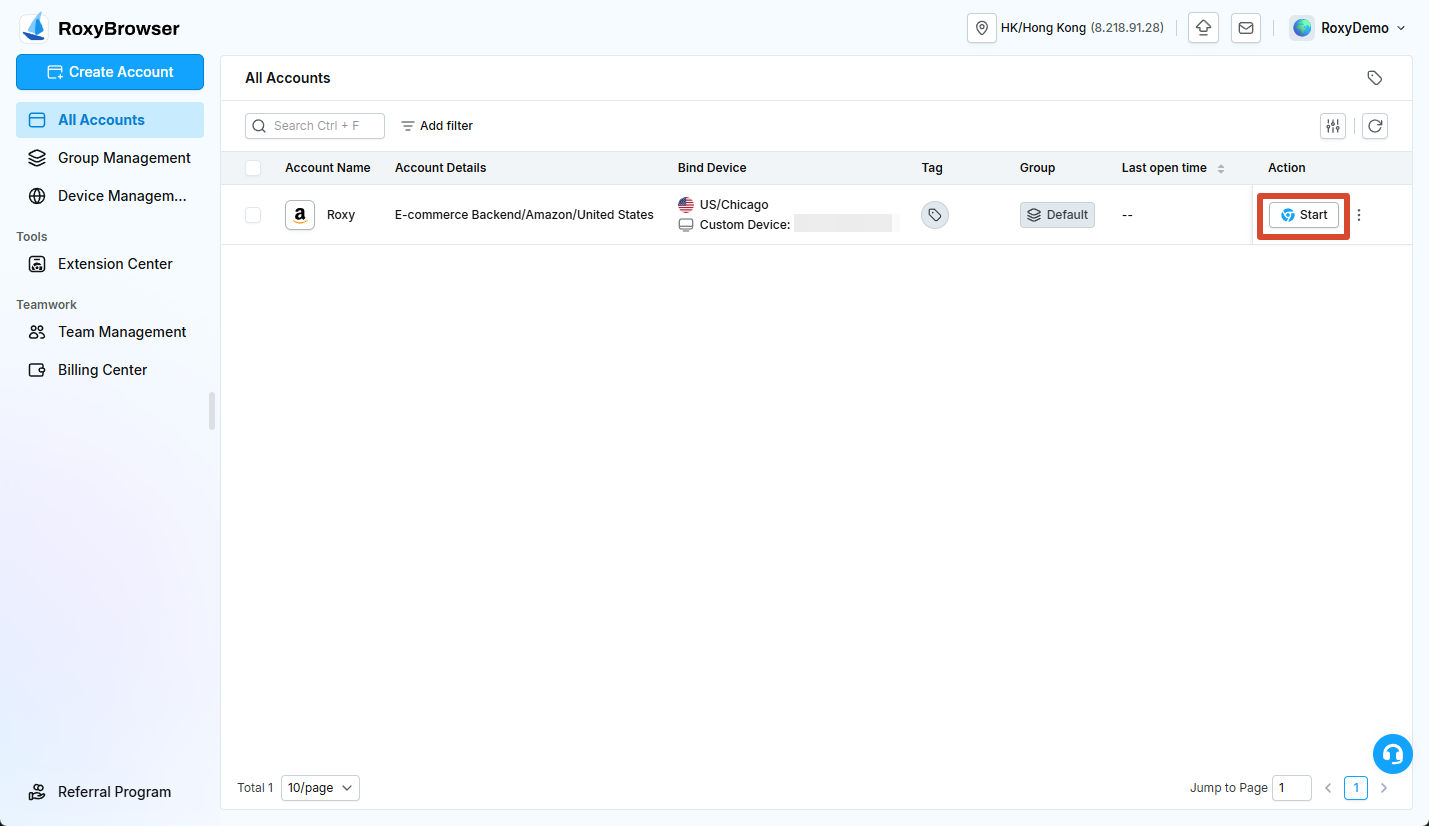
Task: Open the Extension Center
Action: (x=110, y=264)
